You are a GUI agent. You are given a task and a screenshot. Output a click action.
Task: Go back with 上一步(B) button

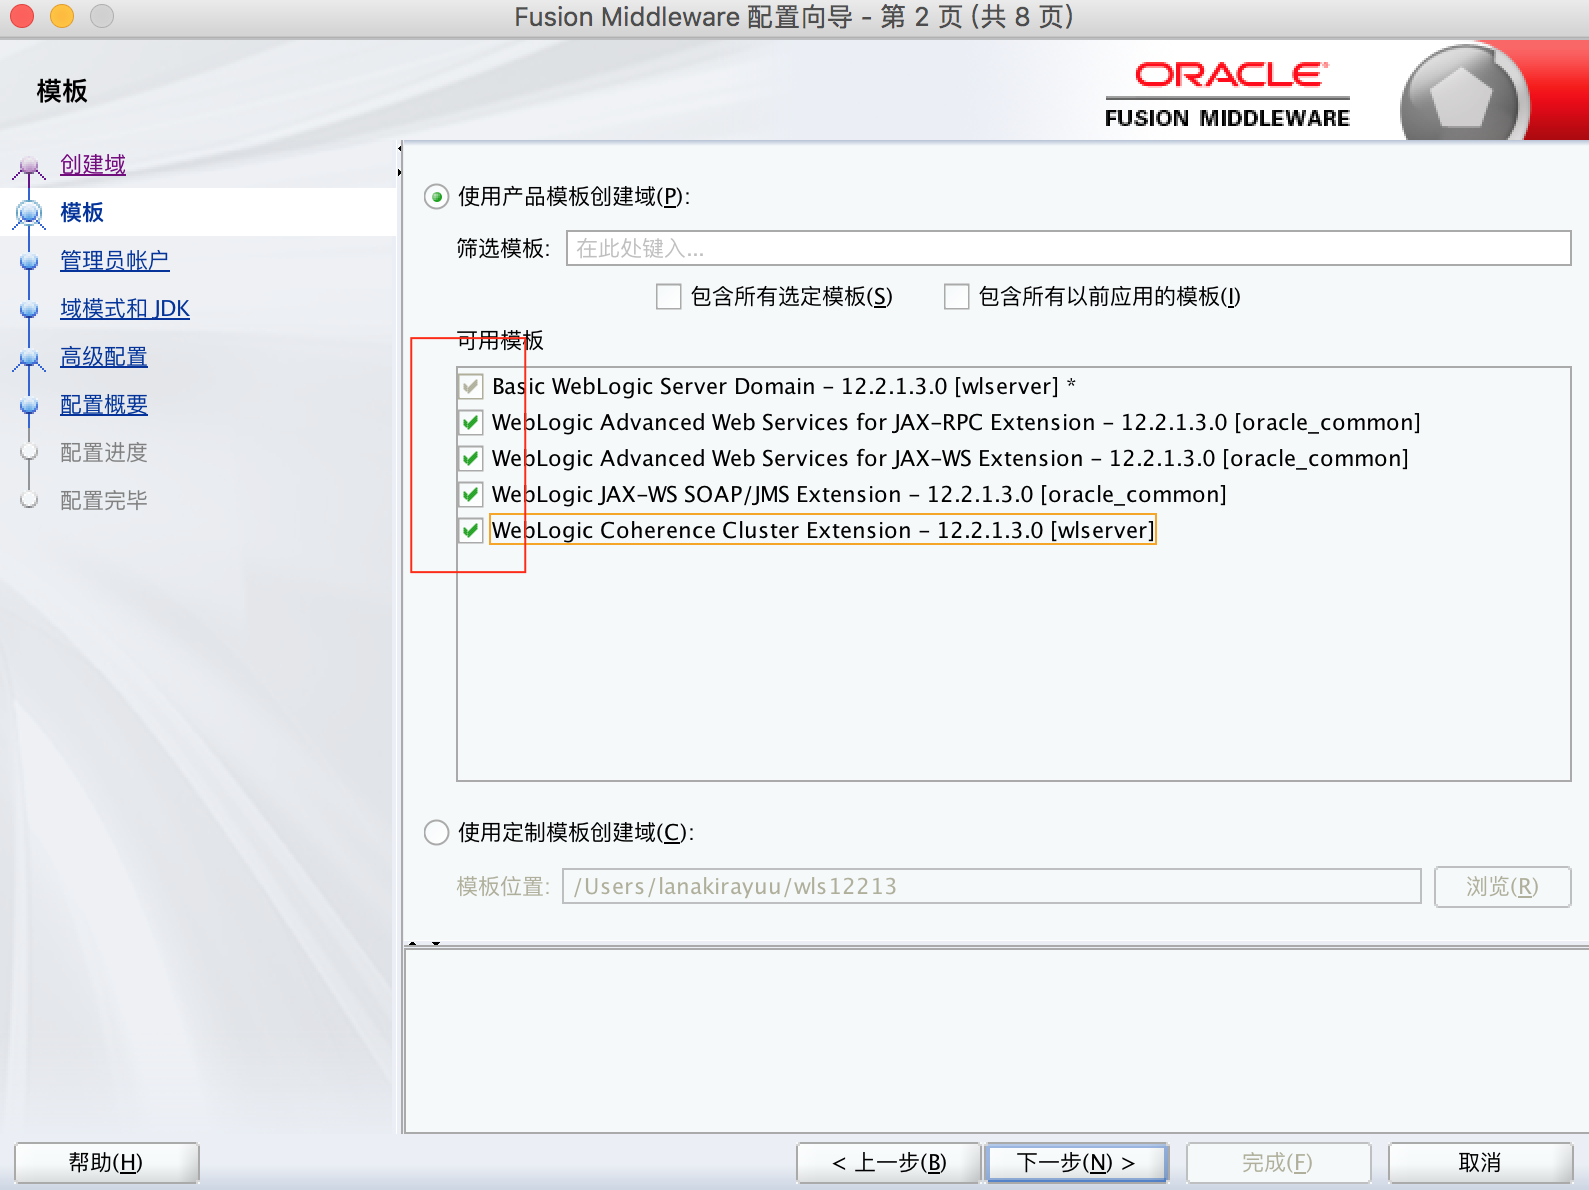888,1163
